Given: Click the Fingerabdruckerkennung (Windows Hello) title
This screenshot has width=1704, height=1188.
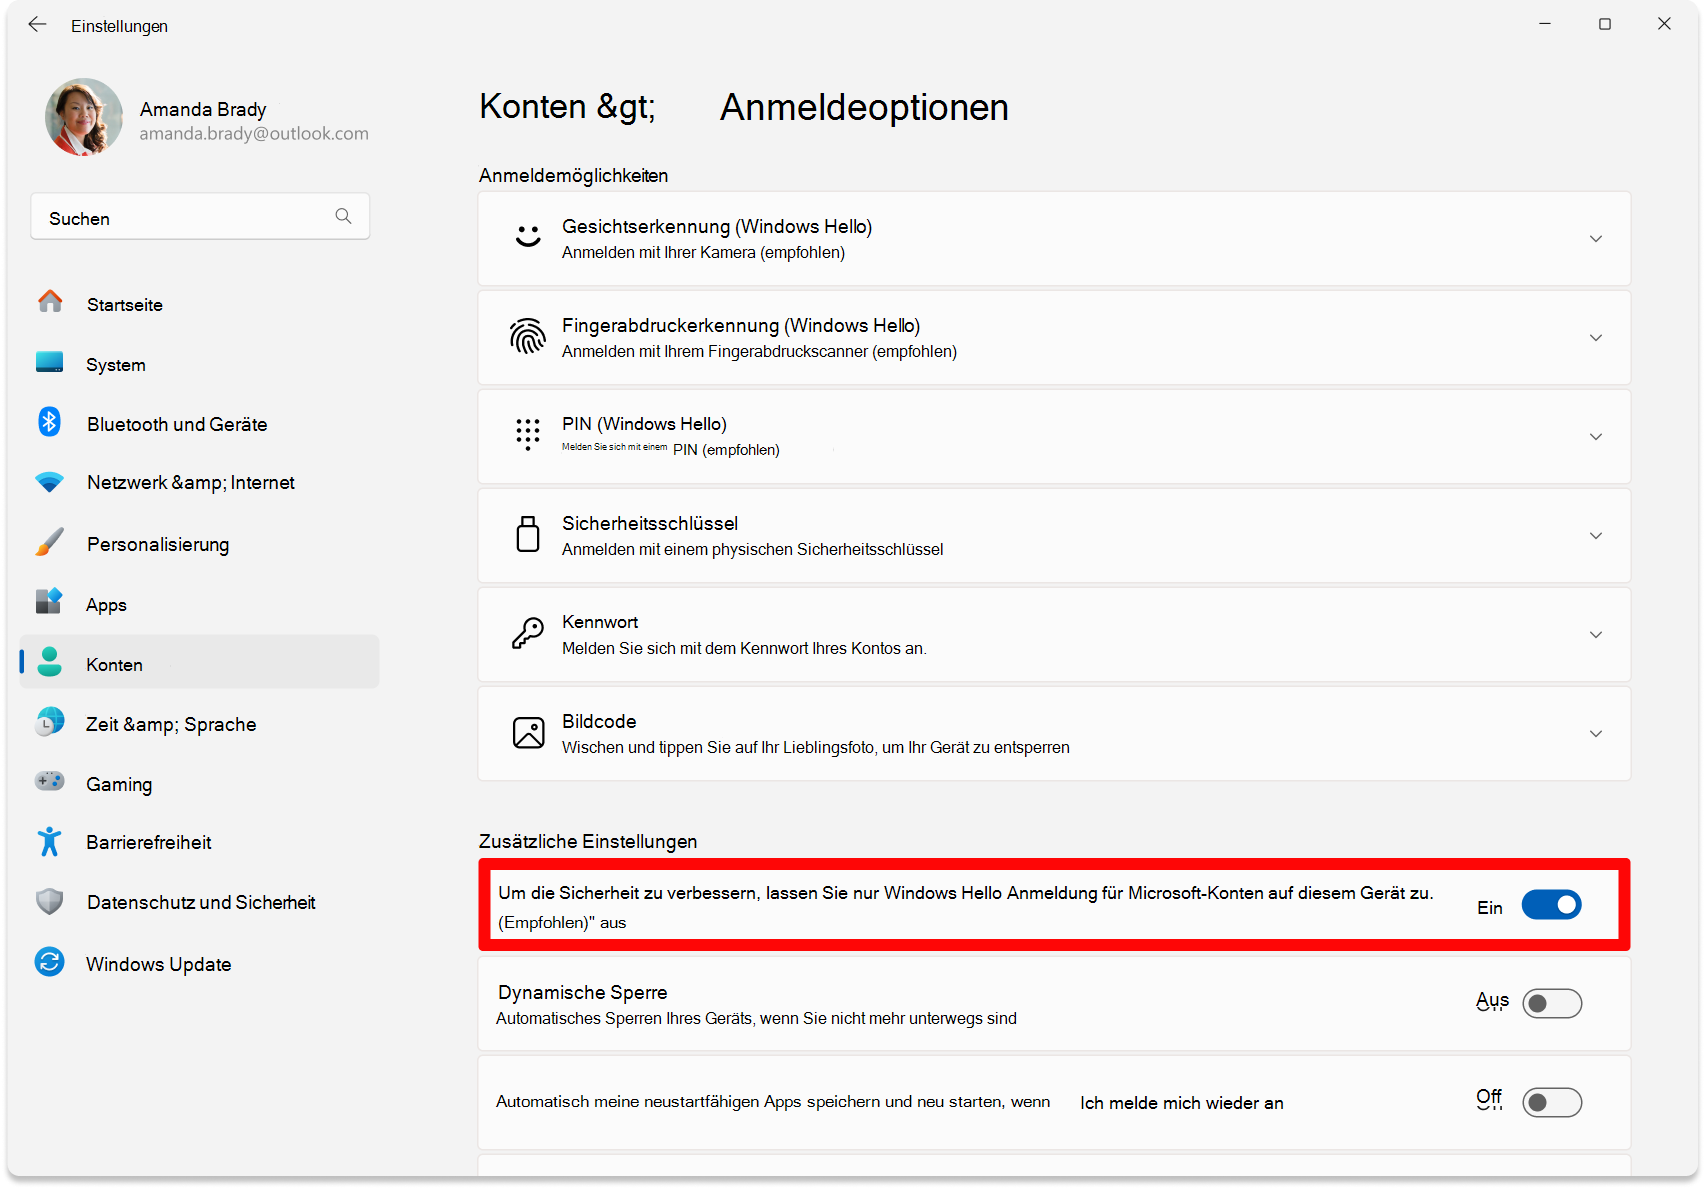Looking at the screenshot, I should coord(741,325).
